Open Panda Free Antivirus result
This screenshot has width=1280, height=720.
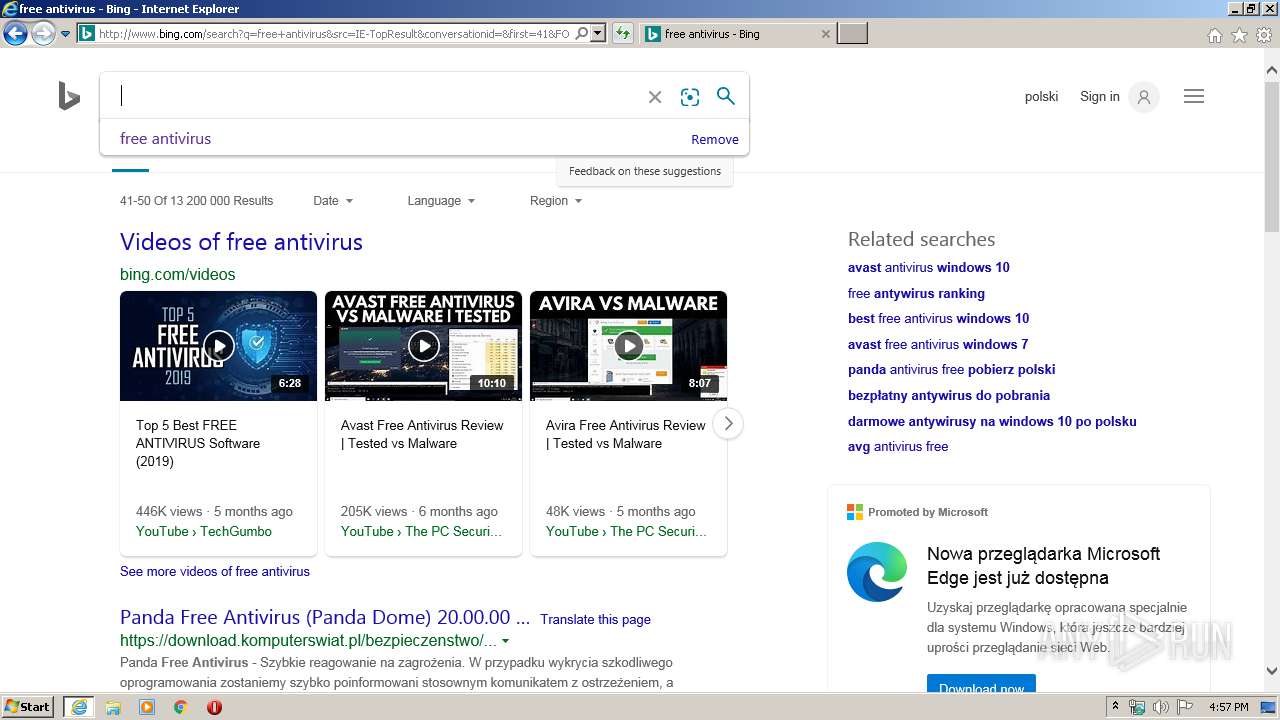coord(325,617)
